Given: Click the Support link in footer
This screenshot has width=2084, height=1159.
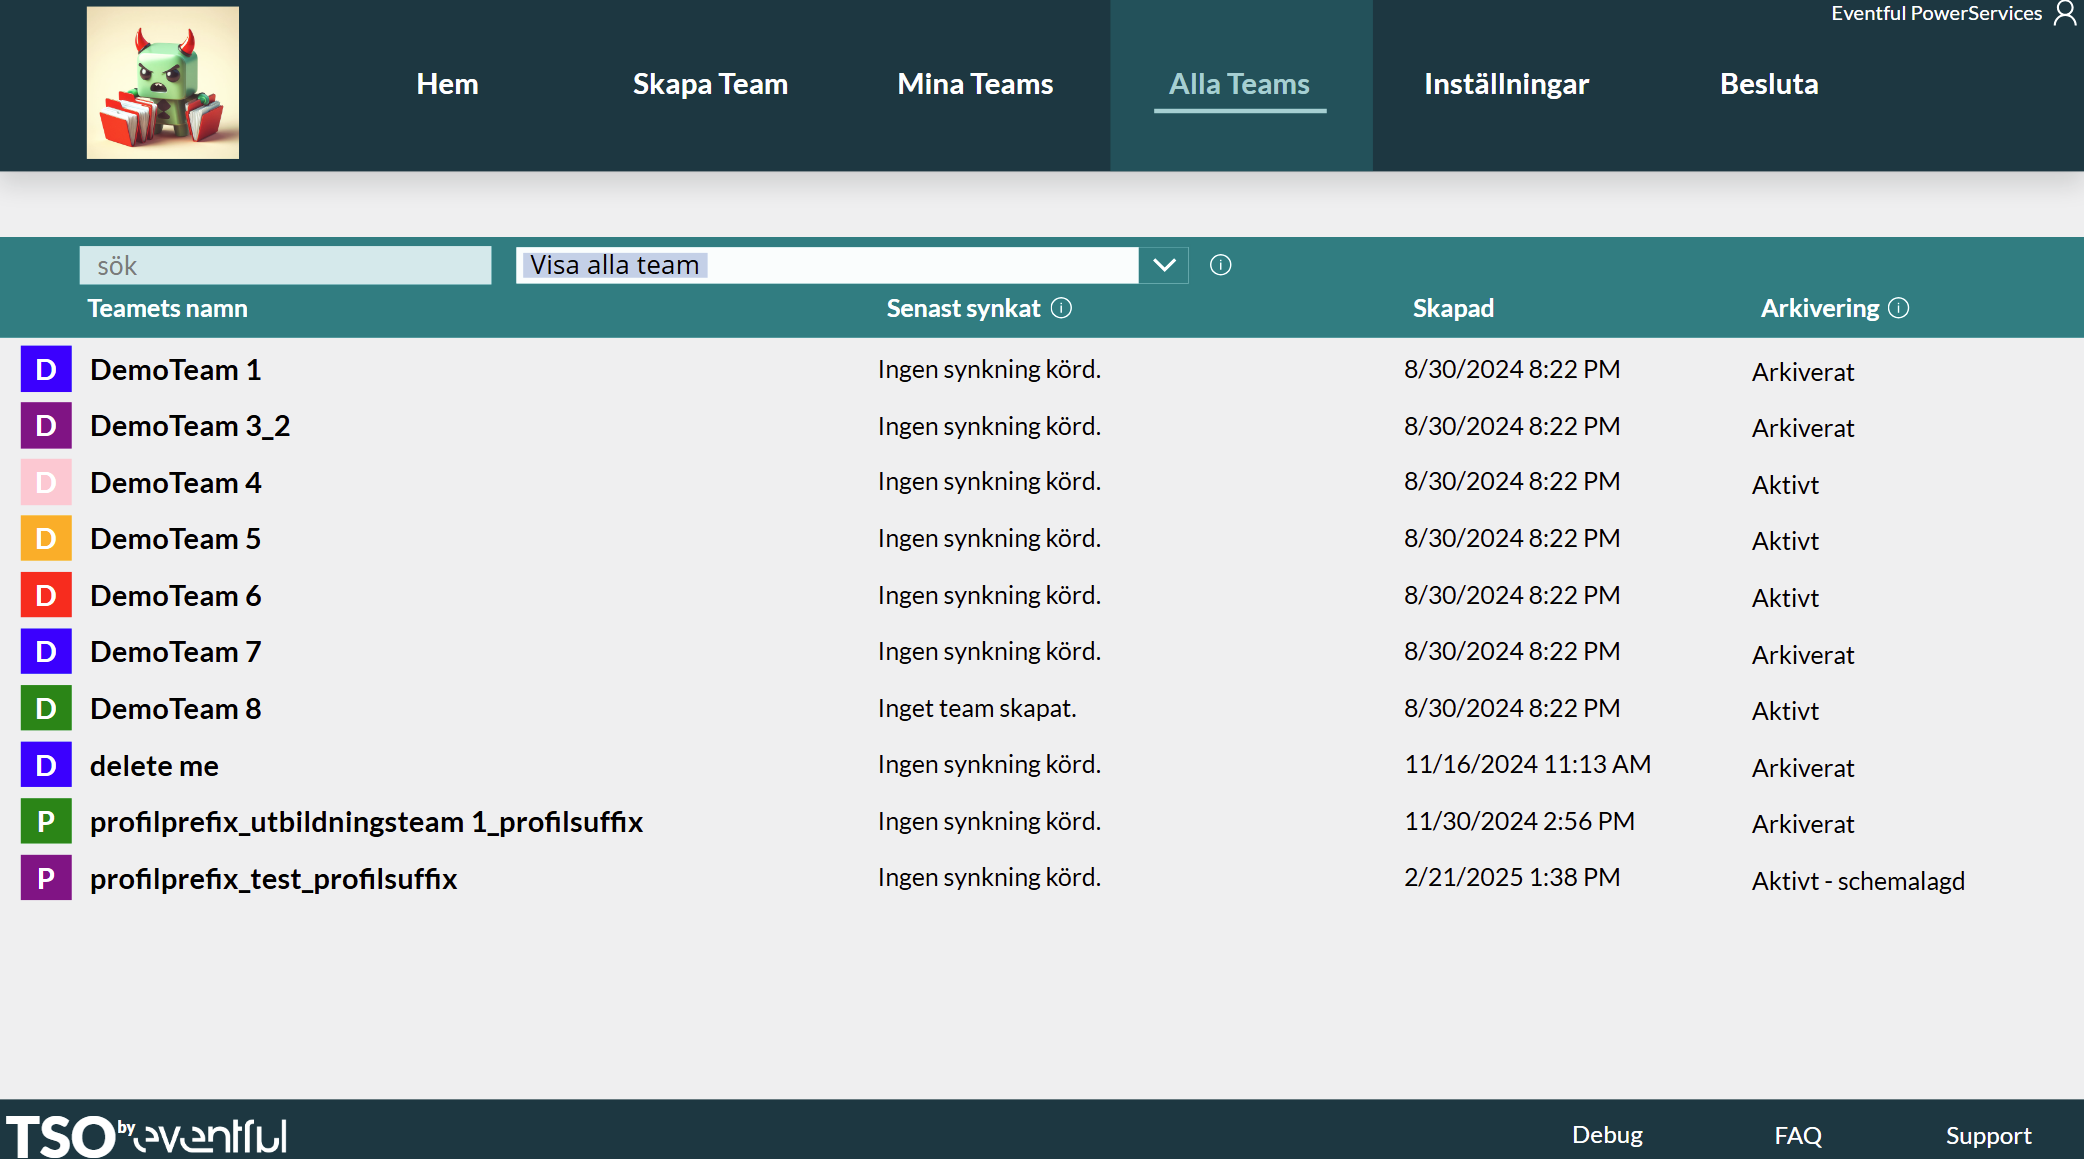Looking at the screenshot, I should coord(1987,1136).
